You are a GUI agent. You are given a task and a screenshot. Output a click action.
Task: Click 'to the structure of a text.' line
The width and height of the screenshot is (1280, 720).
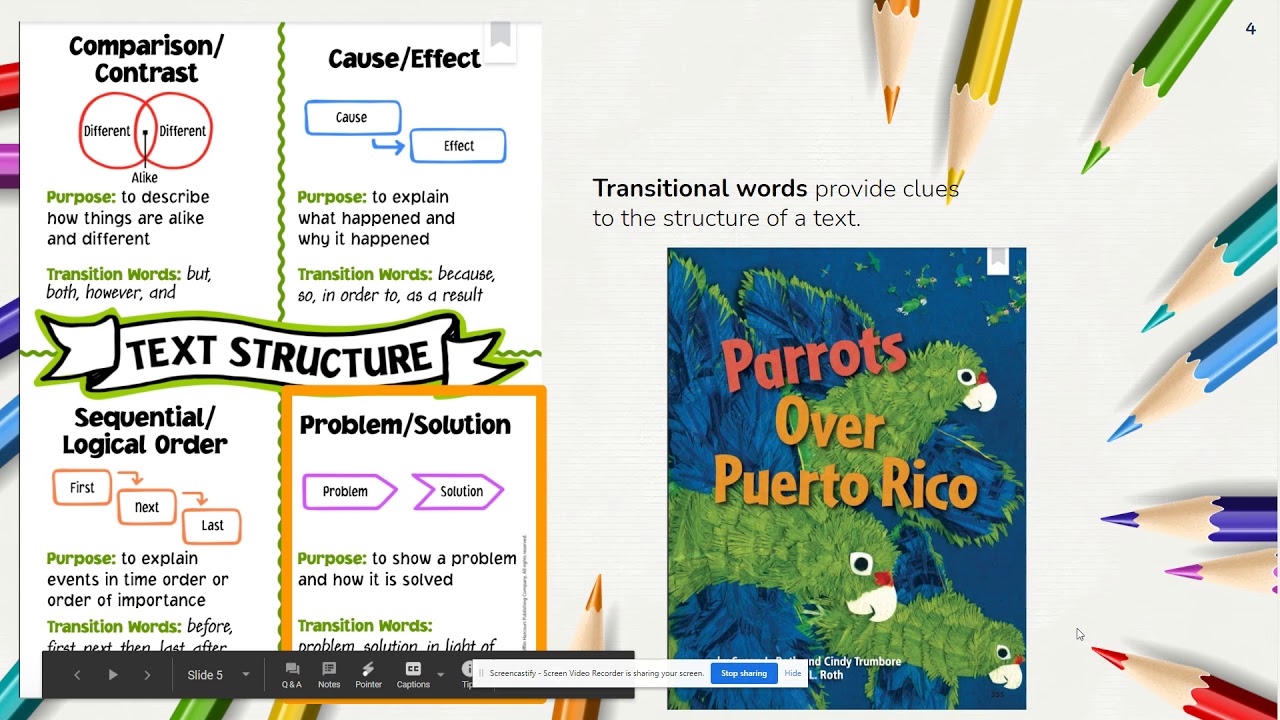(x=726, y=218)
